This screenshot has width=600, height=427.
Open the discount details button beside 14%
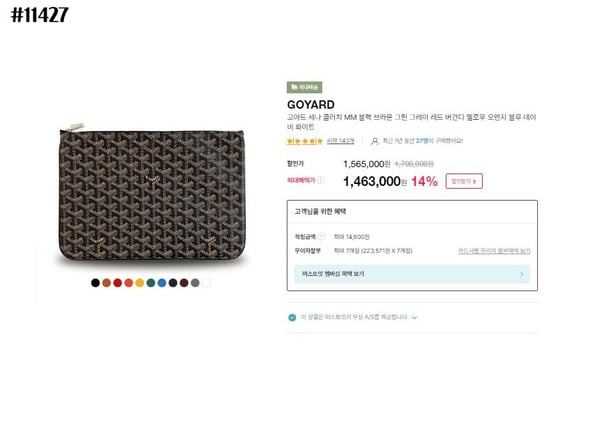(x=464, y=181)
